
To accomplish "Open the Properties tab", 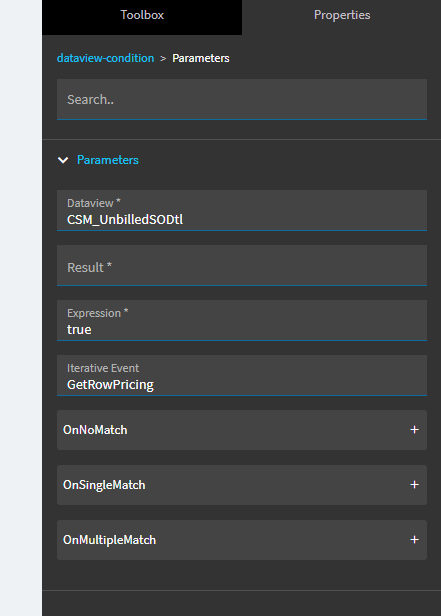I will 342,17.
